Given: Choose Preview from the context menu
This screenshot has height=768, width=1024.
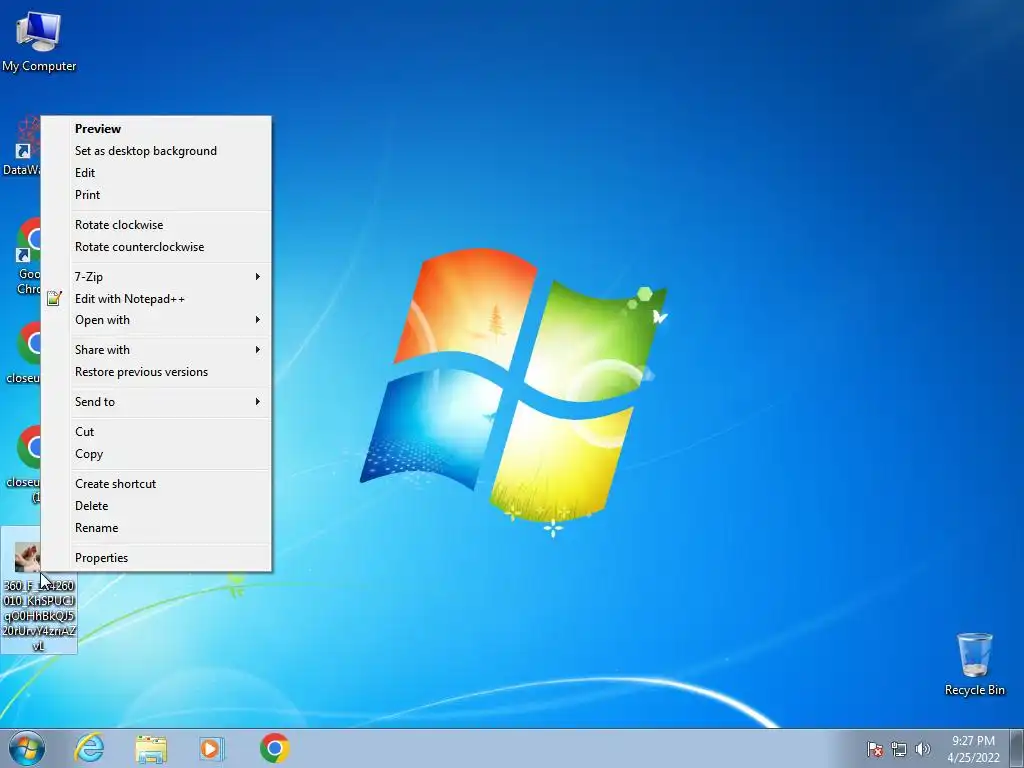Looking at the screenshot, I should coord(156,129).
